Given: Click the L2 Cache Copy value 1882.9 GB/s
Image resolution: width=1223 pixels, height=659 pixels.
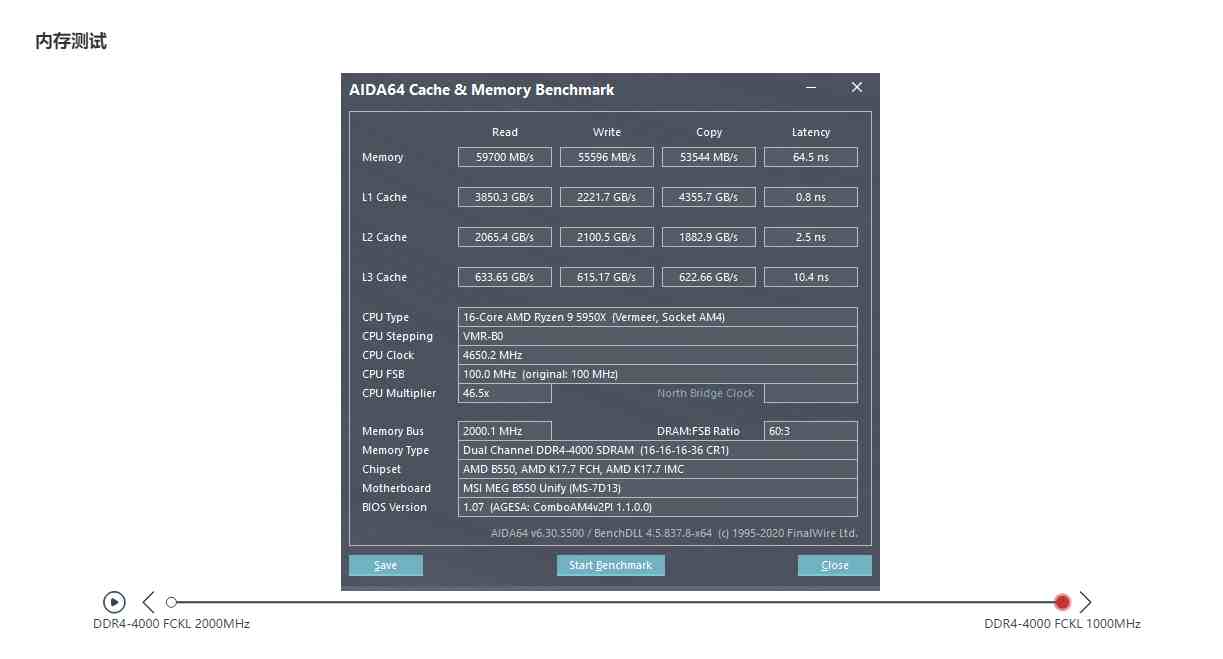Looking at the screenshot, I should tap(709, 237).
